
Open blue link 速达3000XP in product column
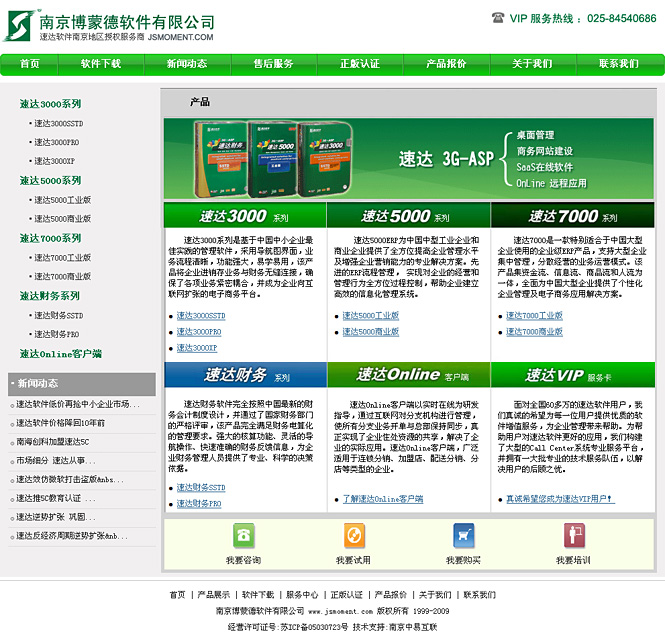point(197,348)
